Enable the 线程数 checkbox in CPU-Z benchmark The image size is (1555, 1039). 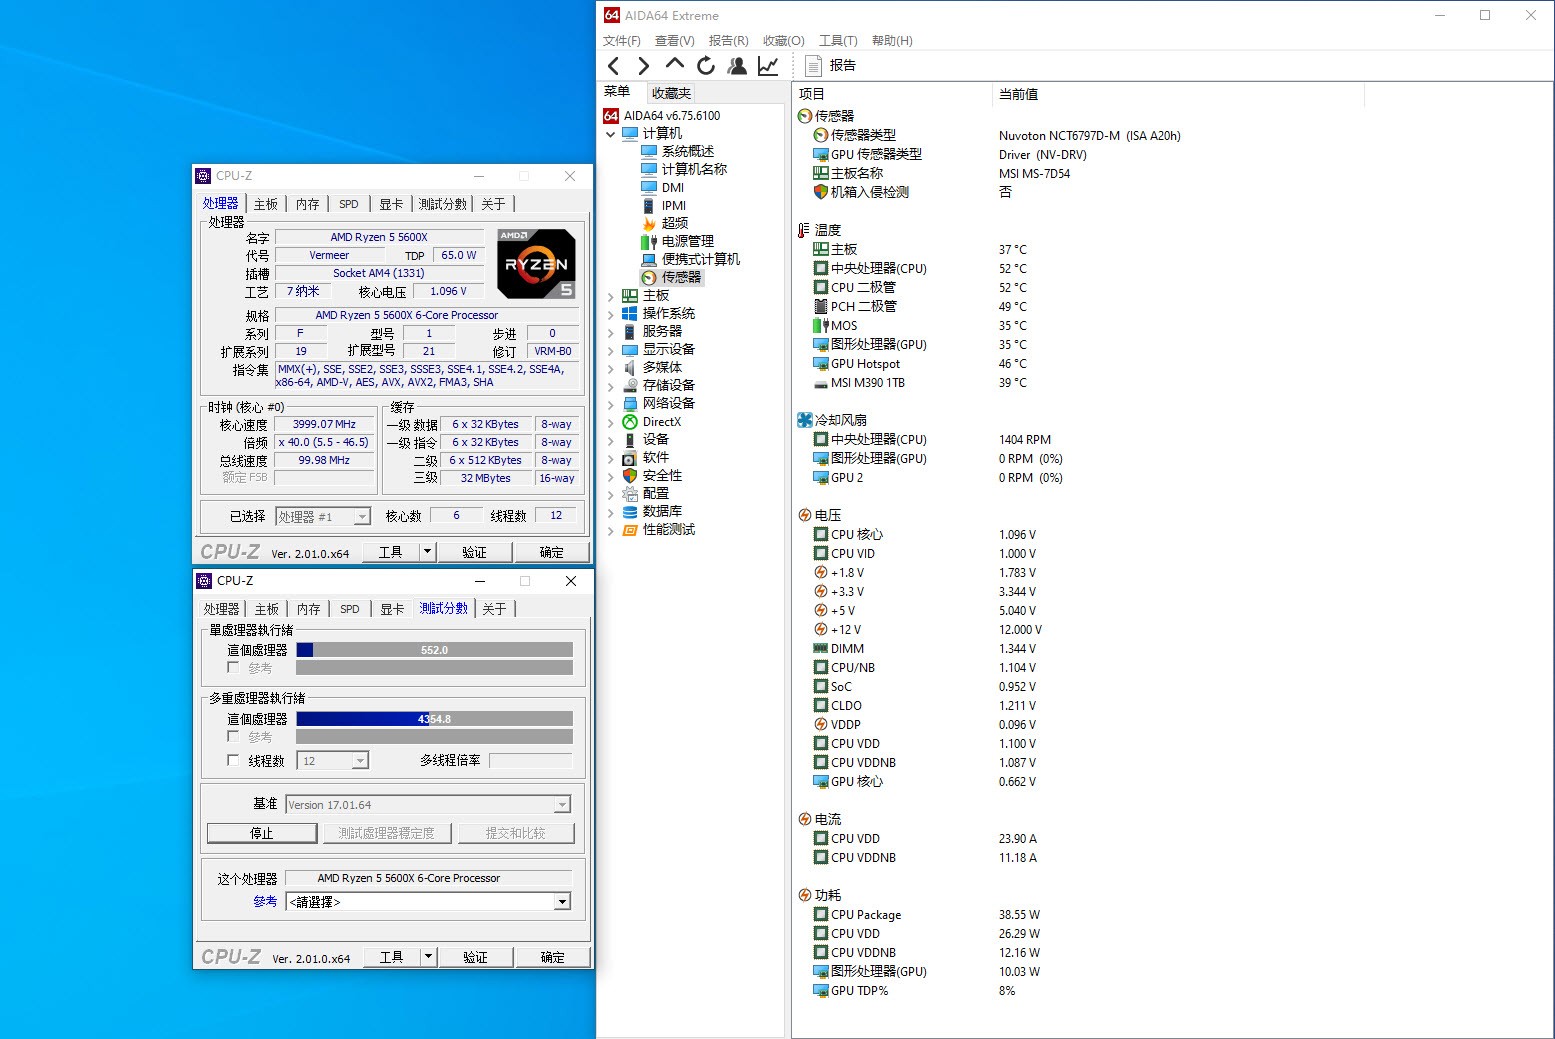233,760
